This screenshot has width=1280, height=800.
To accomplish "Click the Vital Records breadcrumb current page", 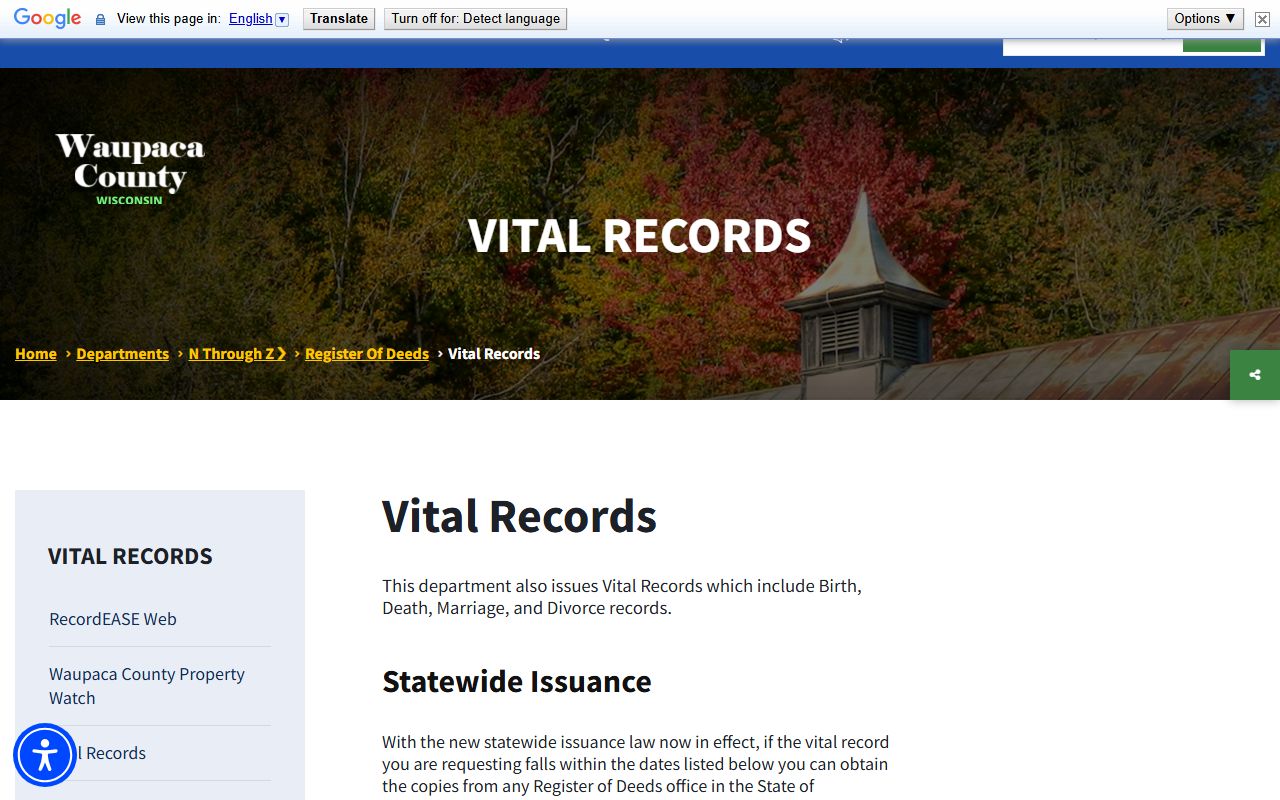I will pos(494,354).
